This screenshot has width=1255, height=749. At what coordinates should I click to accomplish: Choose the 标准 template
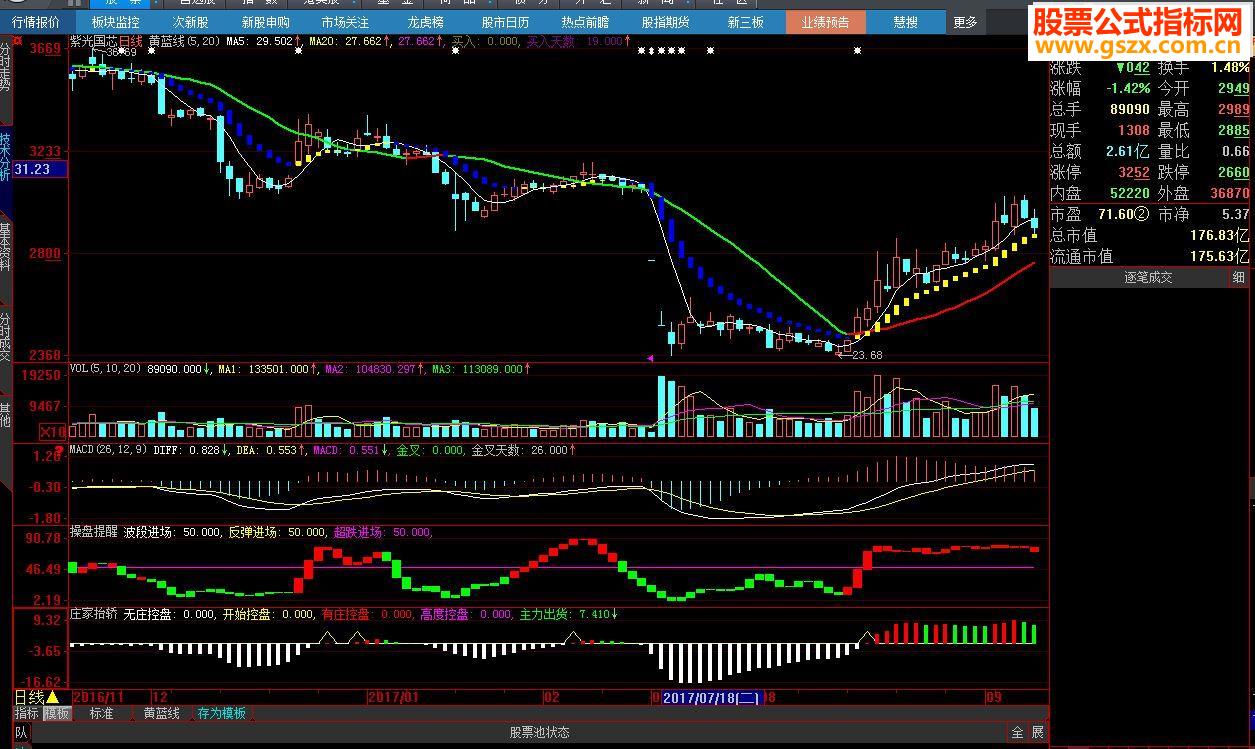pos(102,714)
